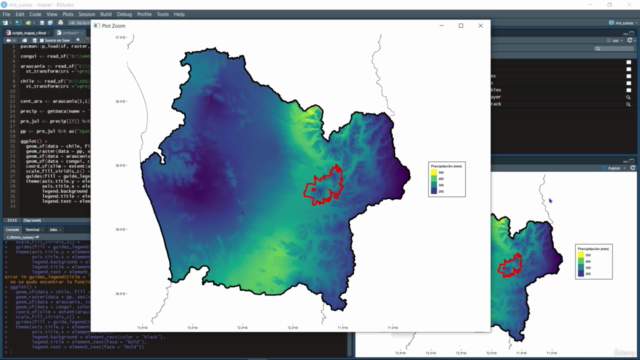
Task: Click the fifth data table viewer icon
Action: [629, 90]
